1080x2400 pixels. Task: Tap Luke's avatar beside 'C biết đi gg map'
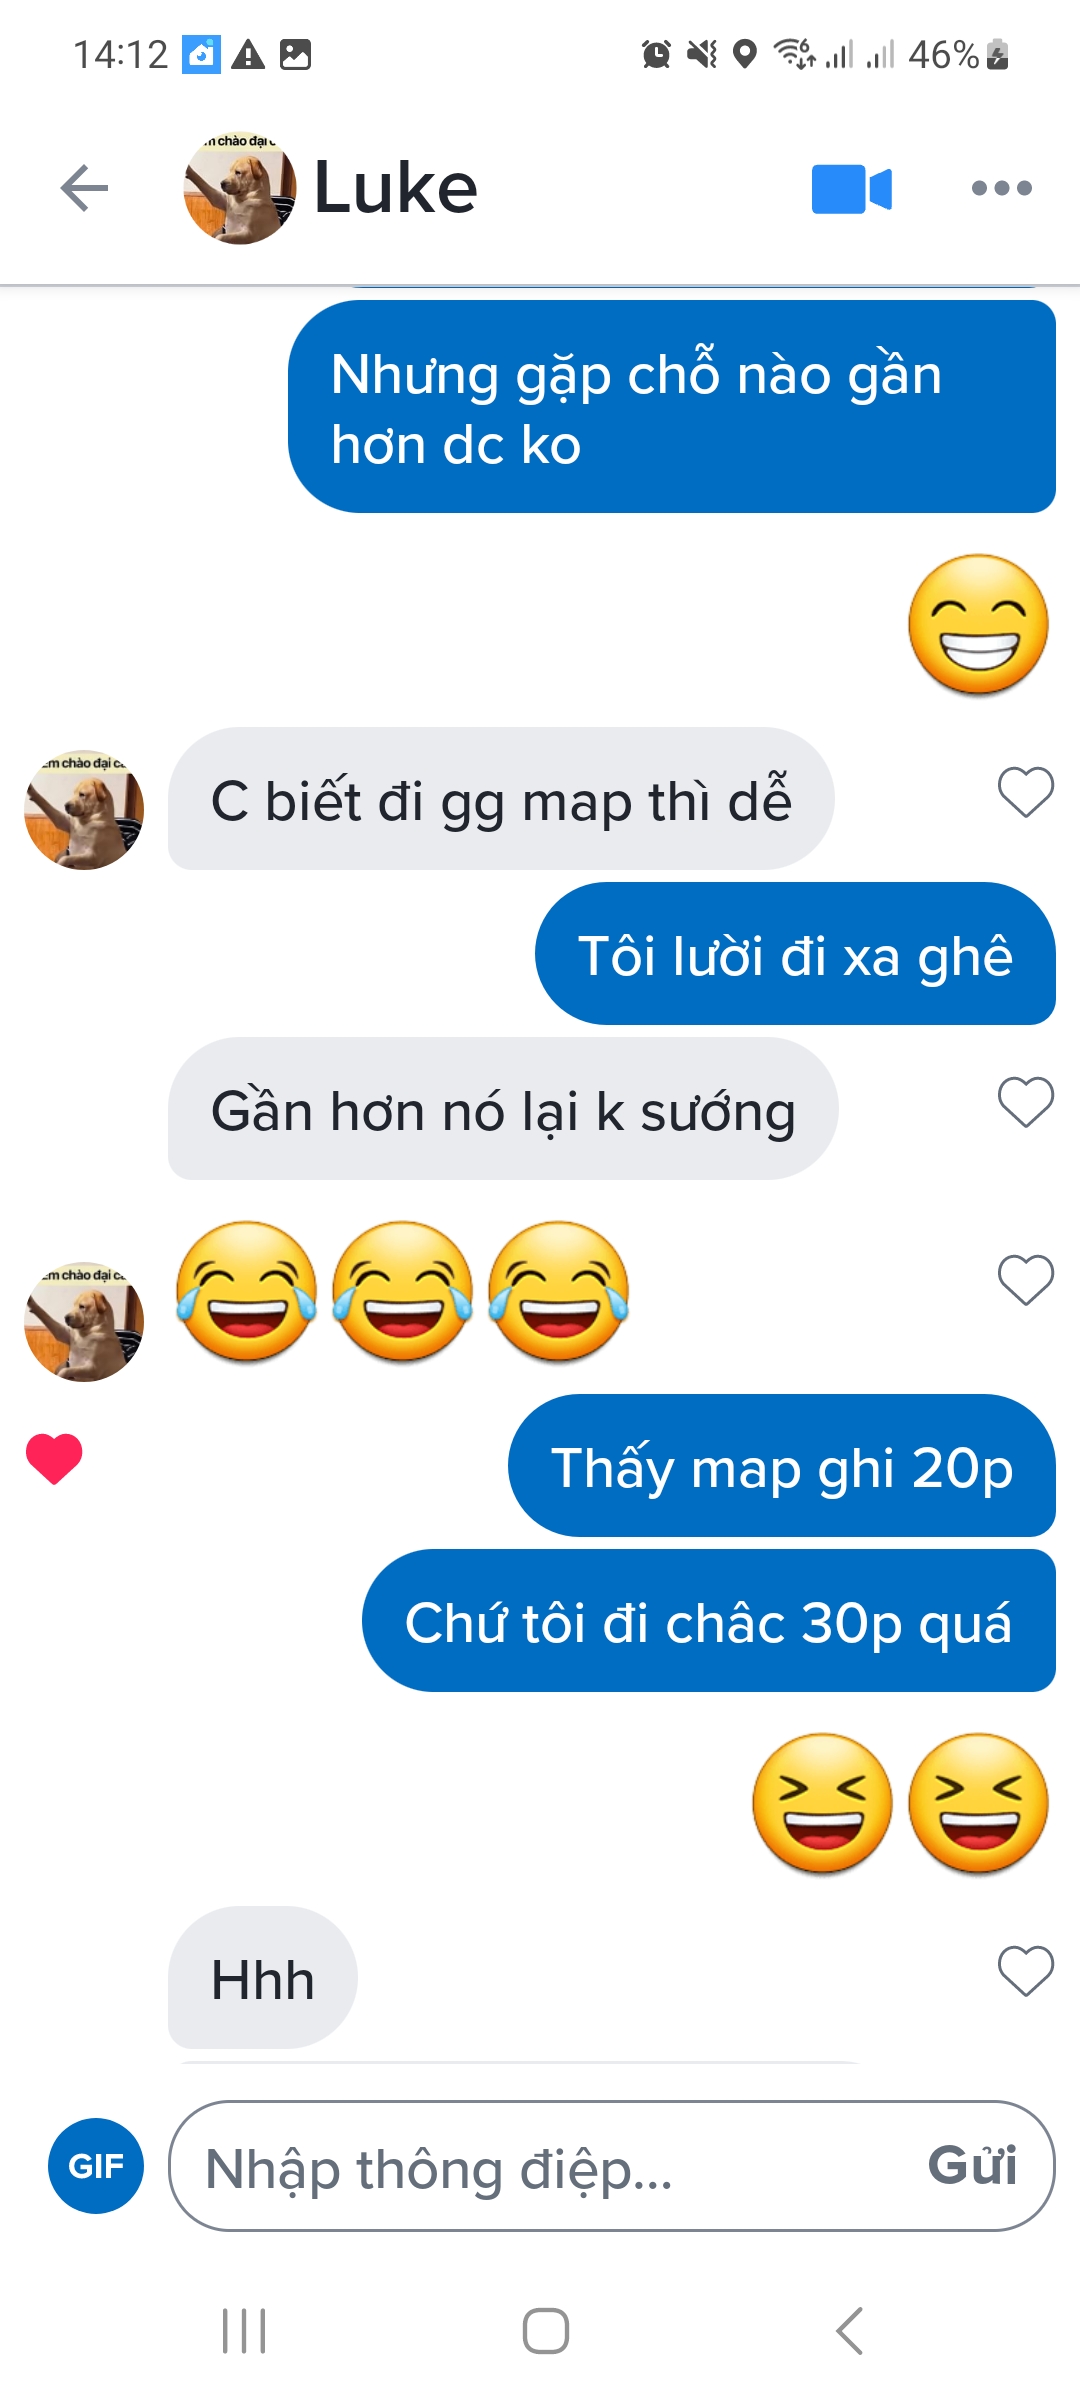pyautogui.click(x=84, y=810)
